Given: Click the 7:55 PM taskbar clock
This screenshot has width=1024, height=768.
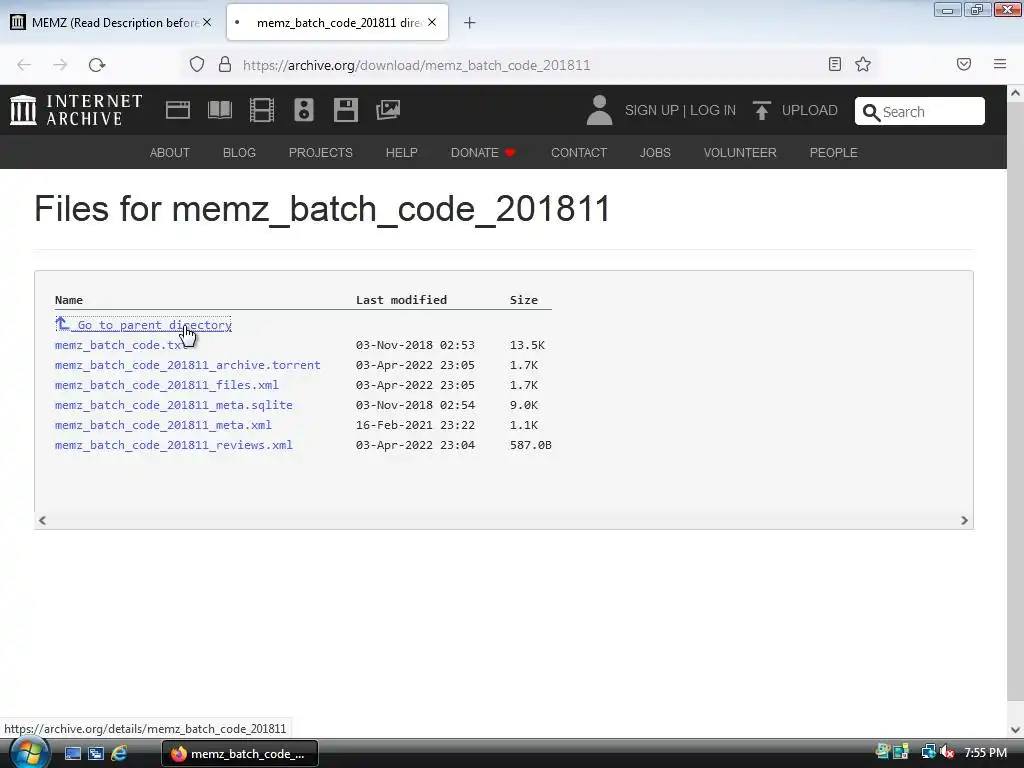Looking at the screenshot, I should tap(985, 752).
